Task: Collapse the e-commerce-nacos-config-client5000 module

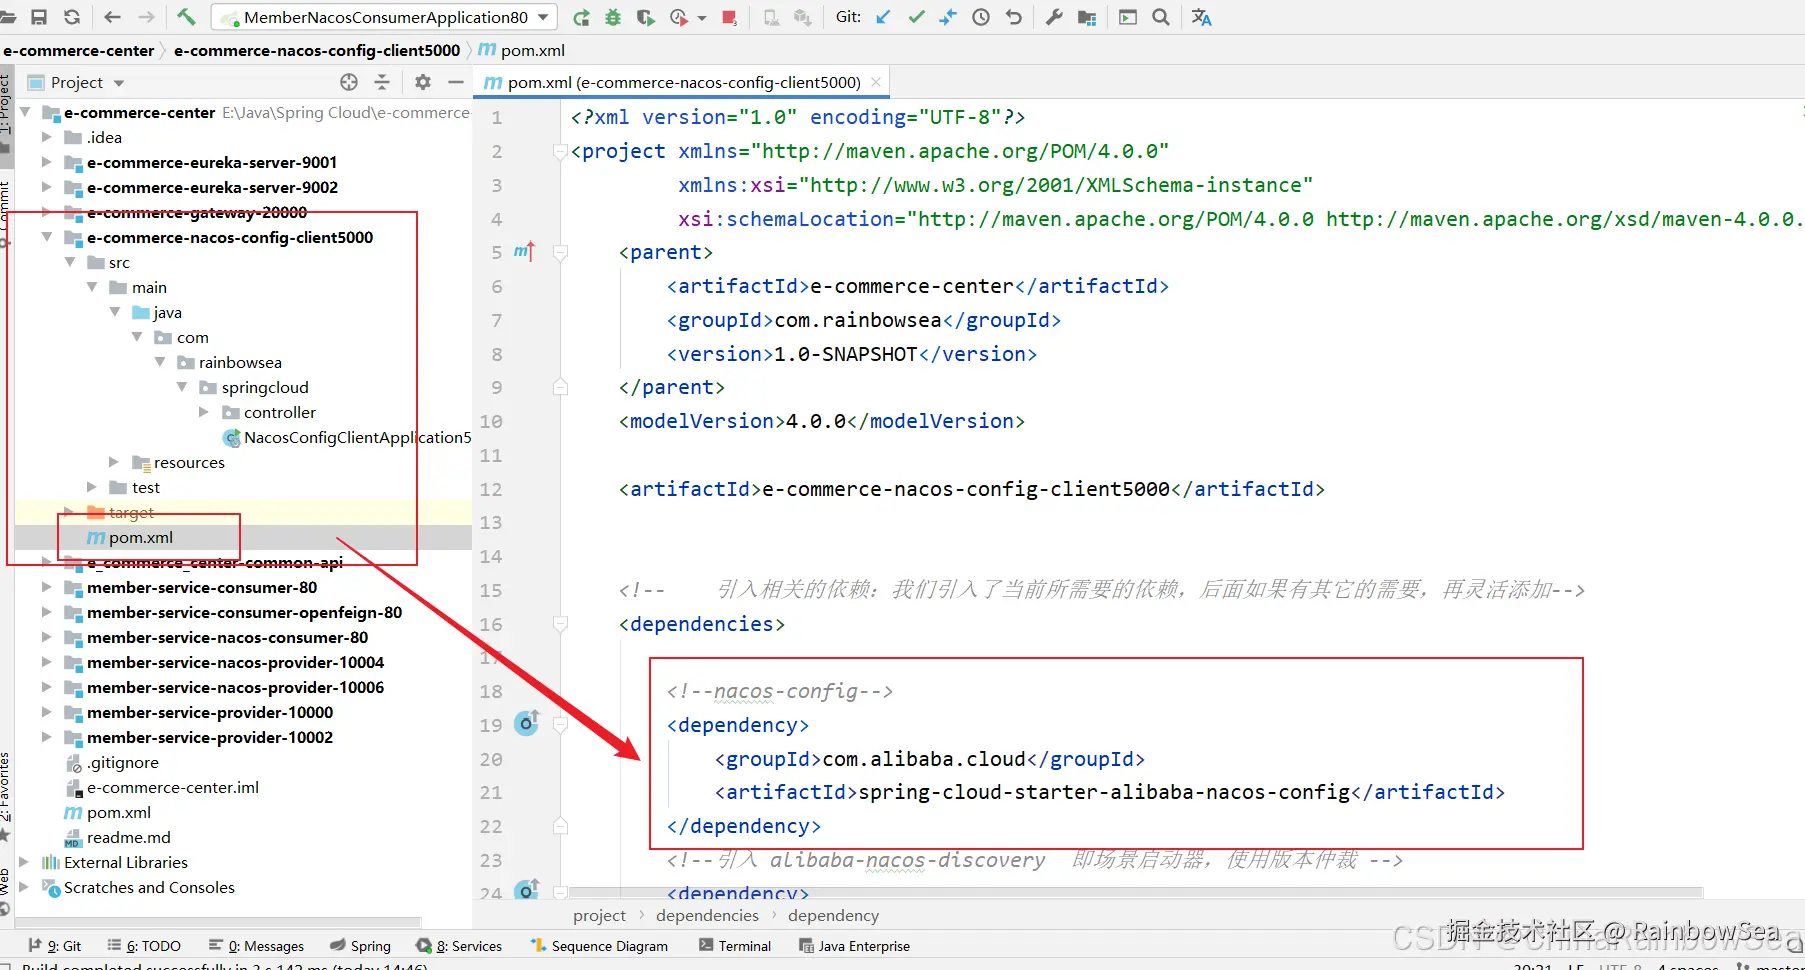Action: 46,238
